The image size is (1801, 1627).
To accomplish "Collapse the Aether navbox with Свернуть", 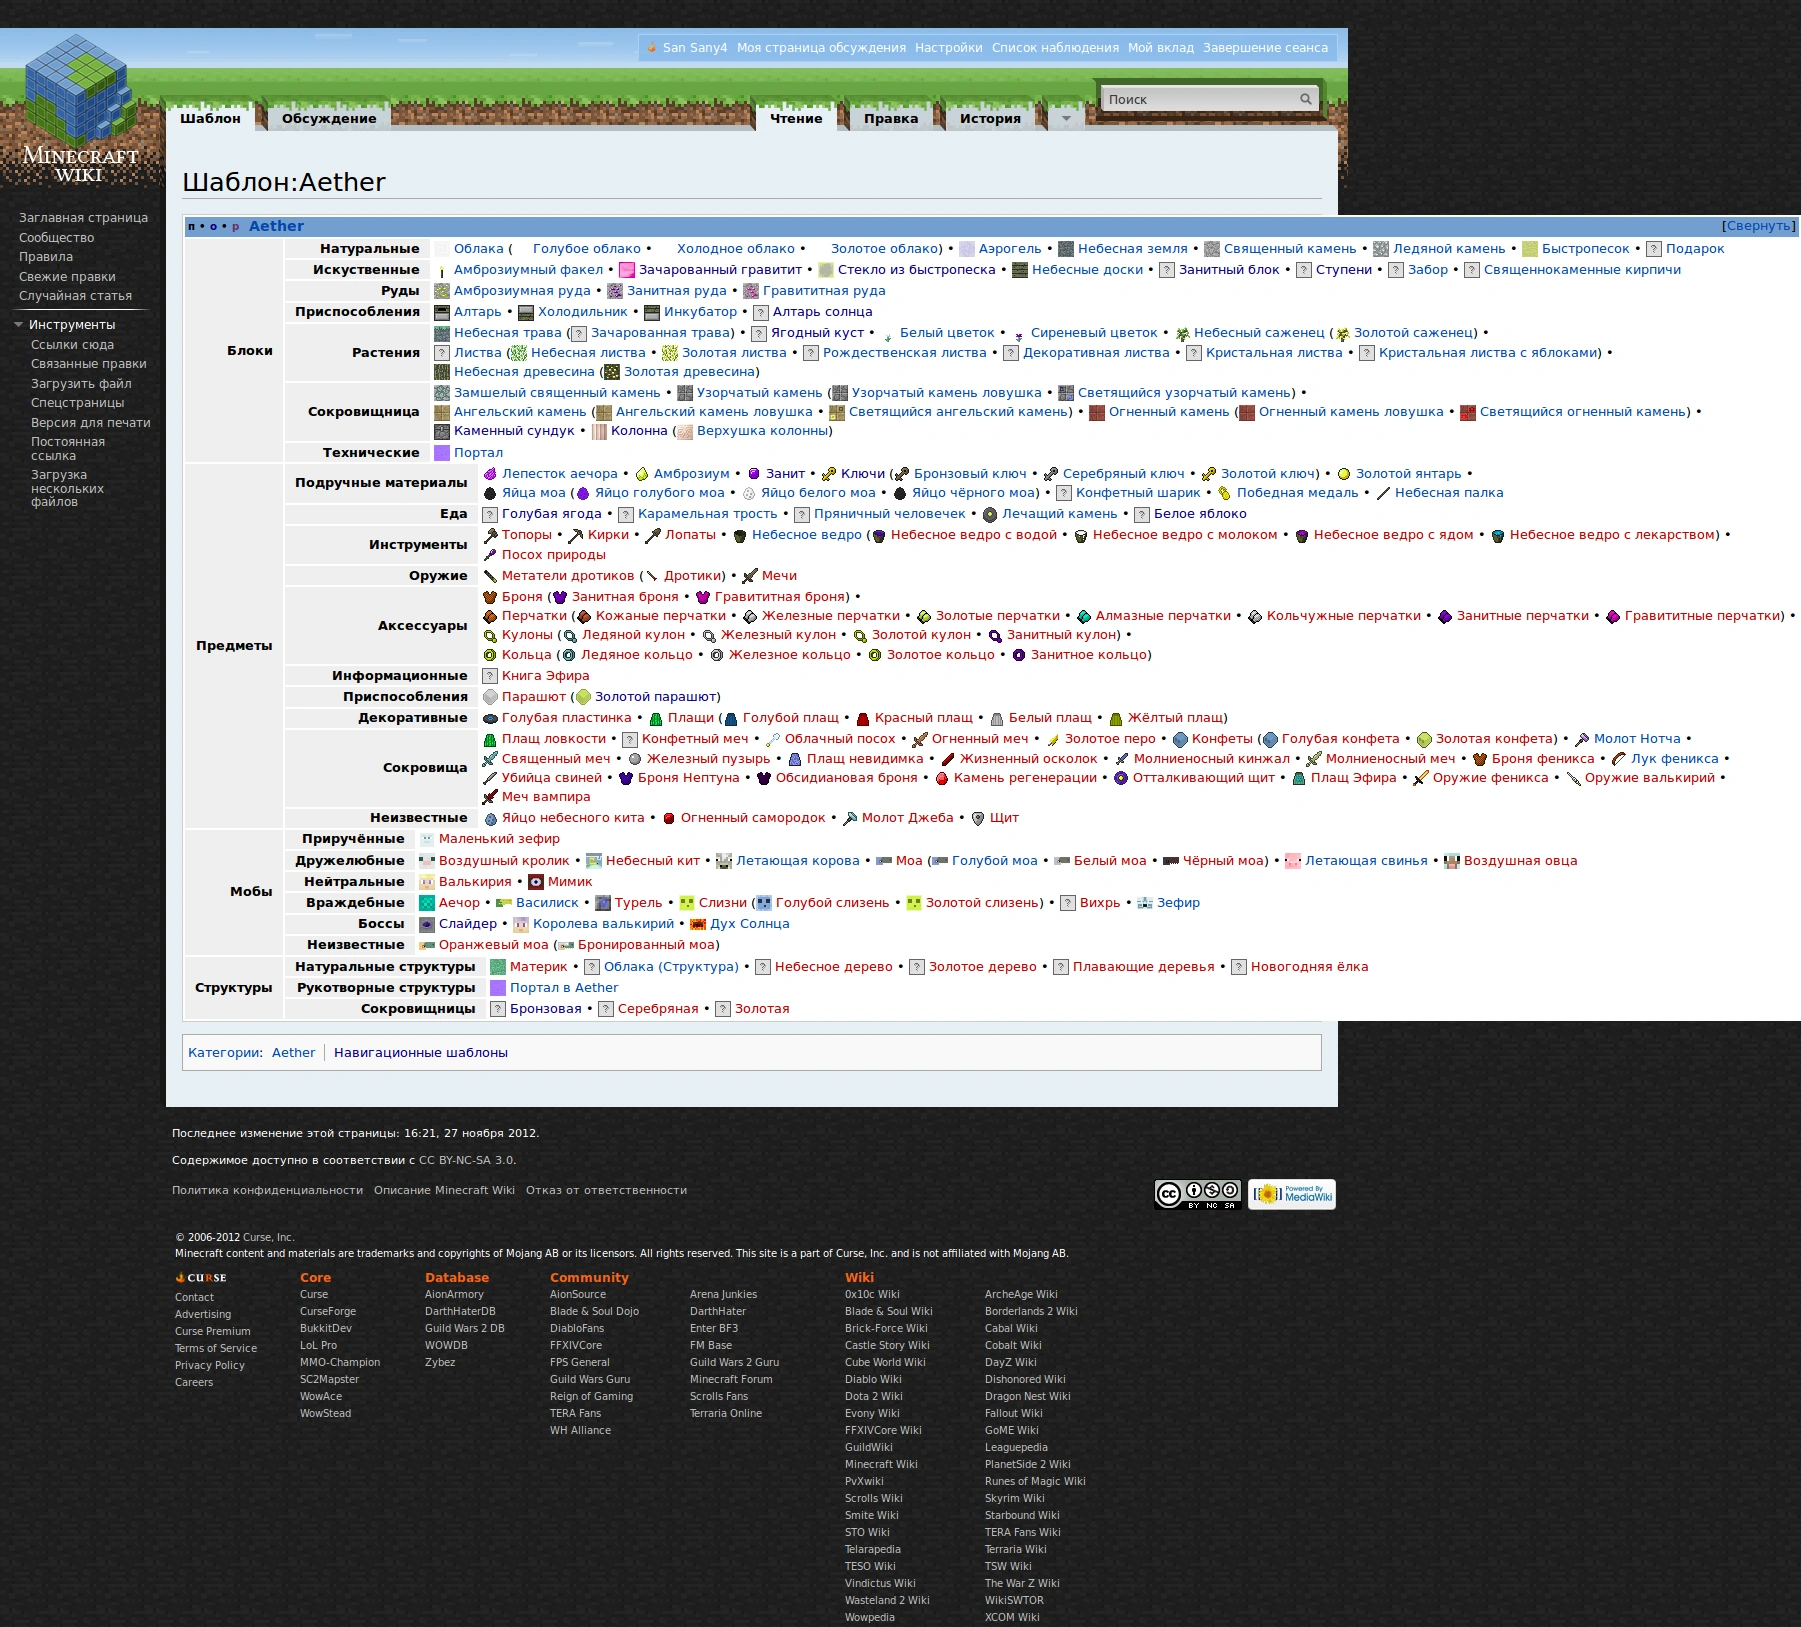I will pyautogui.click(x=1759, y=226).
